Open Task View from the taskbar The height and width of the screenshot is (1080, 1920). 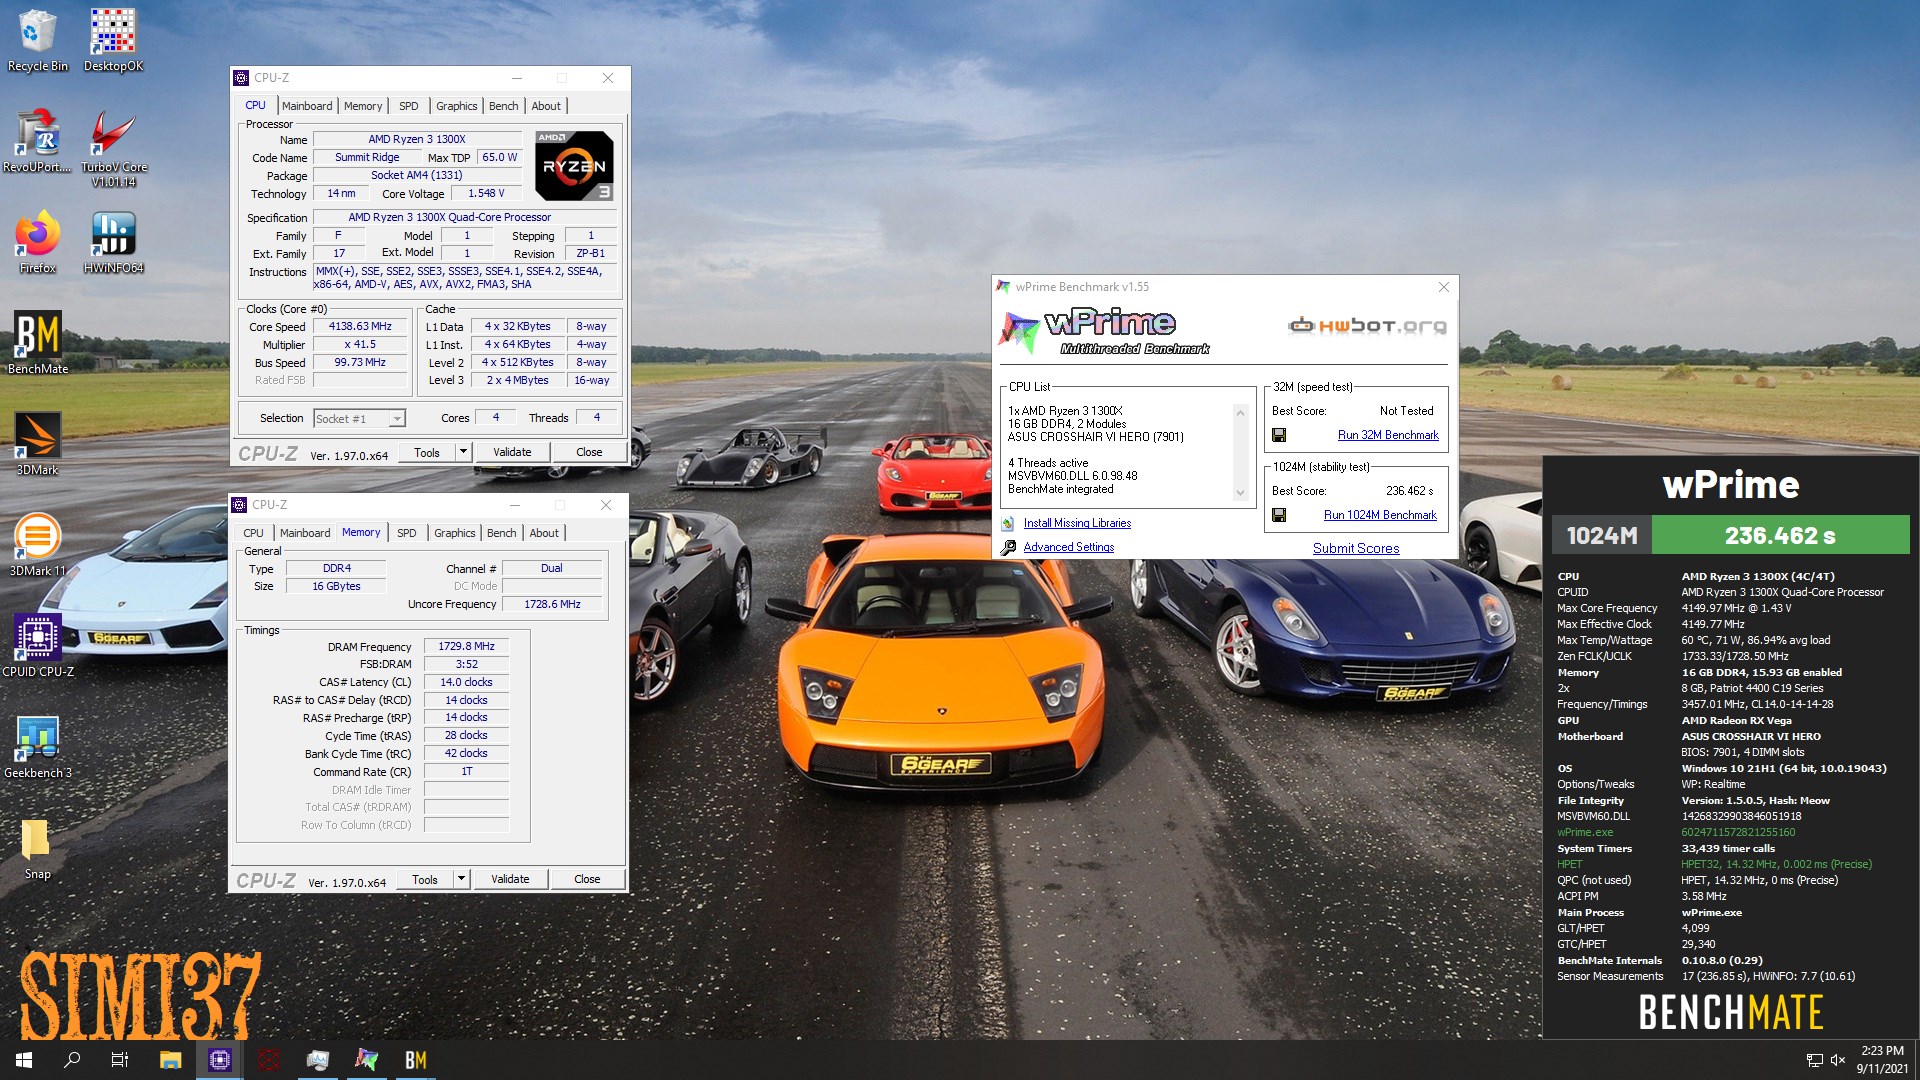pos(120,1060)
